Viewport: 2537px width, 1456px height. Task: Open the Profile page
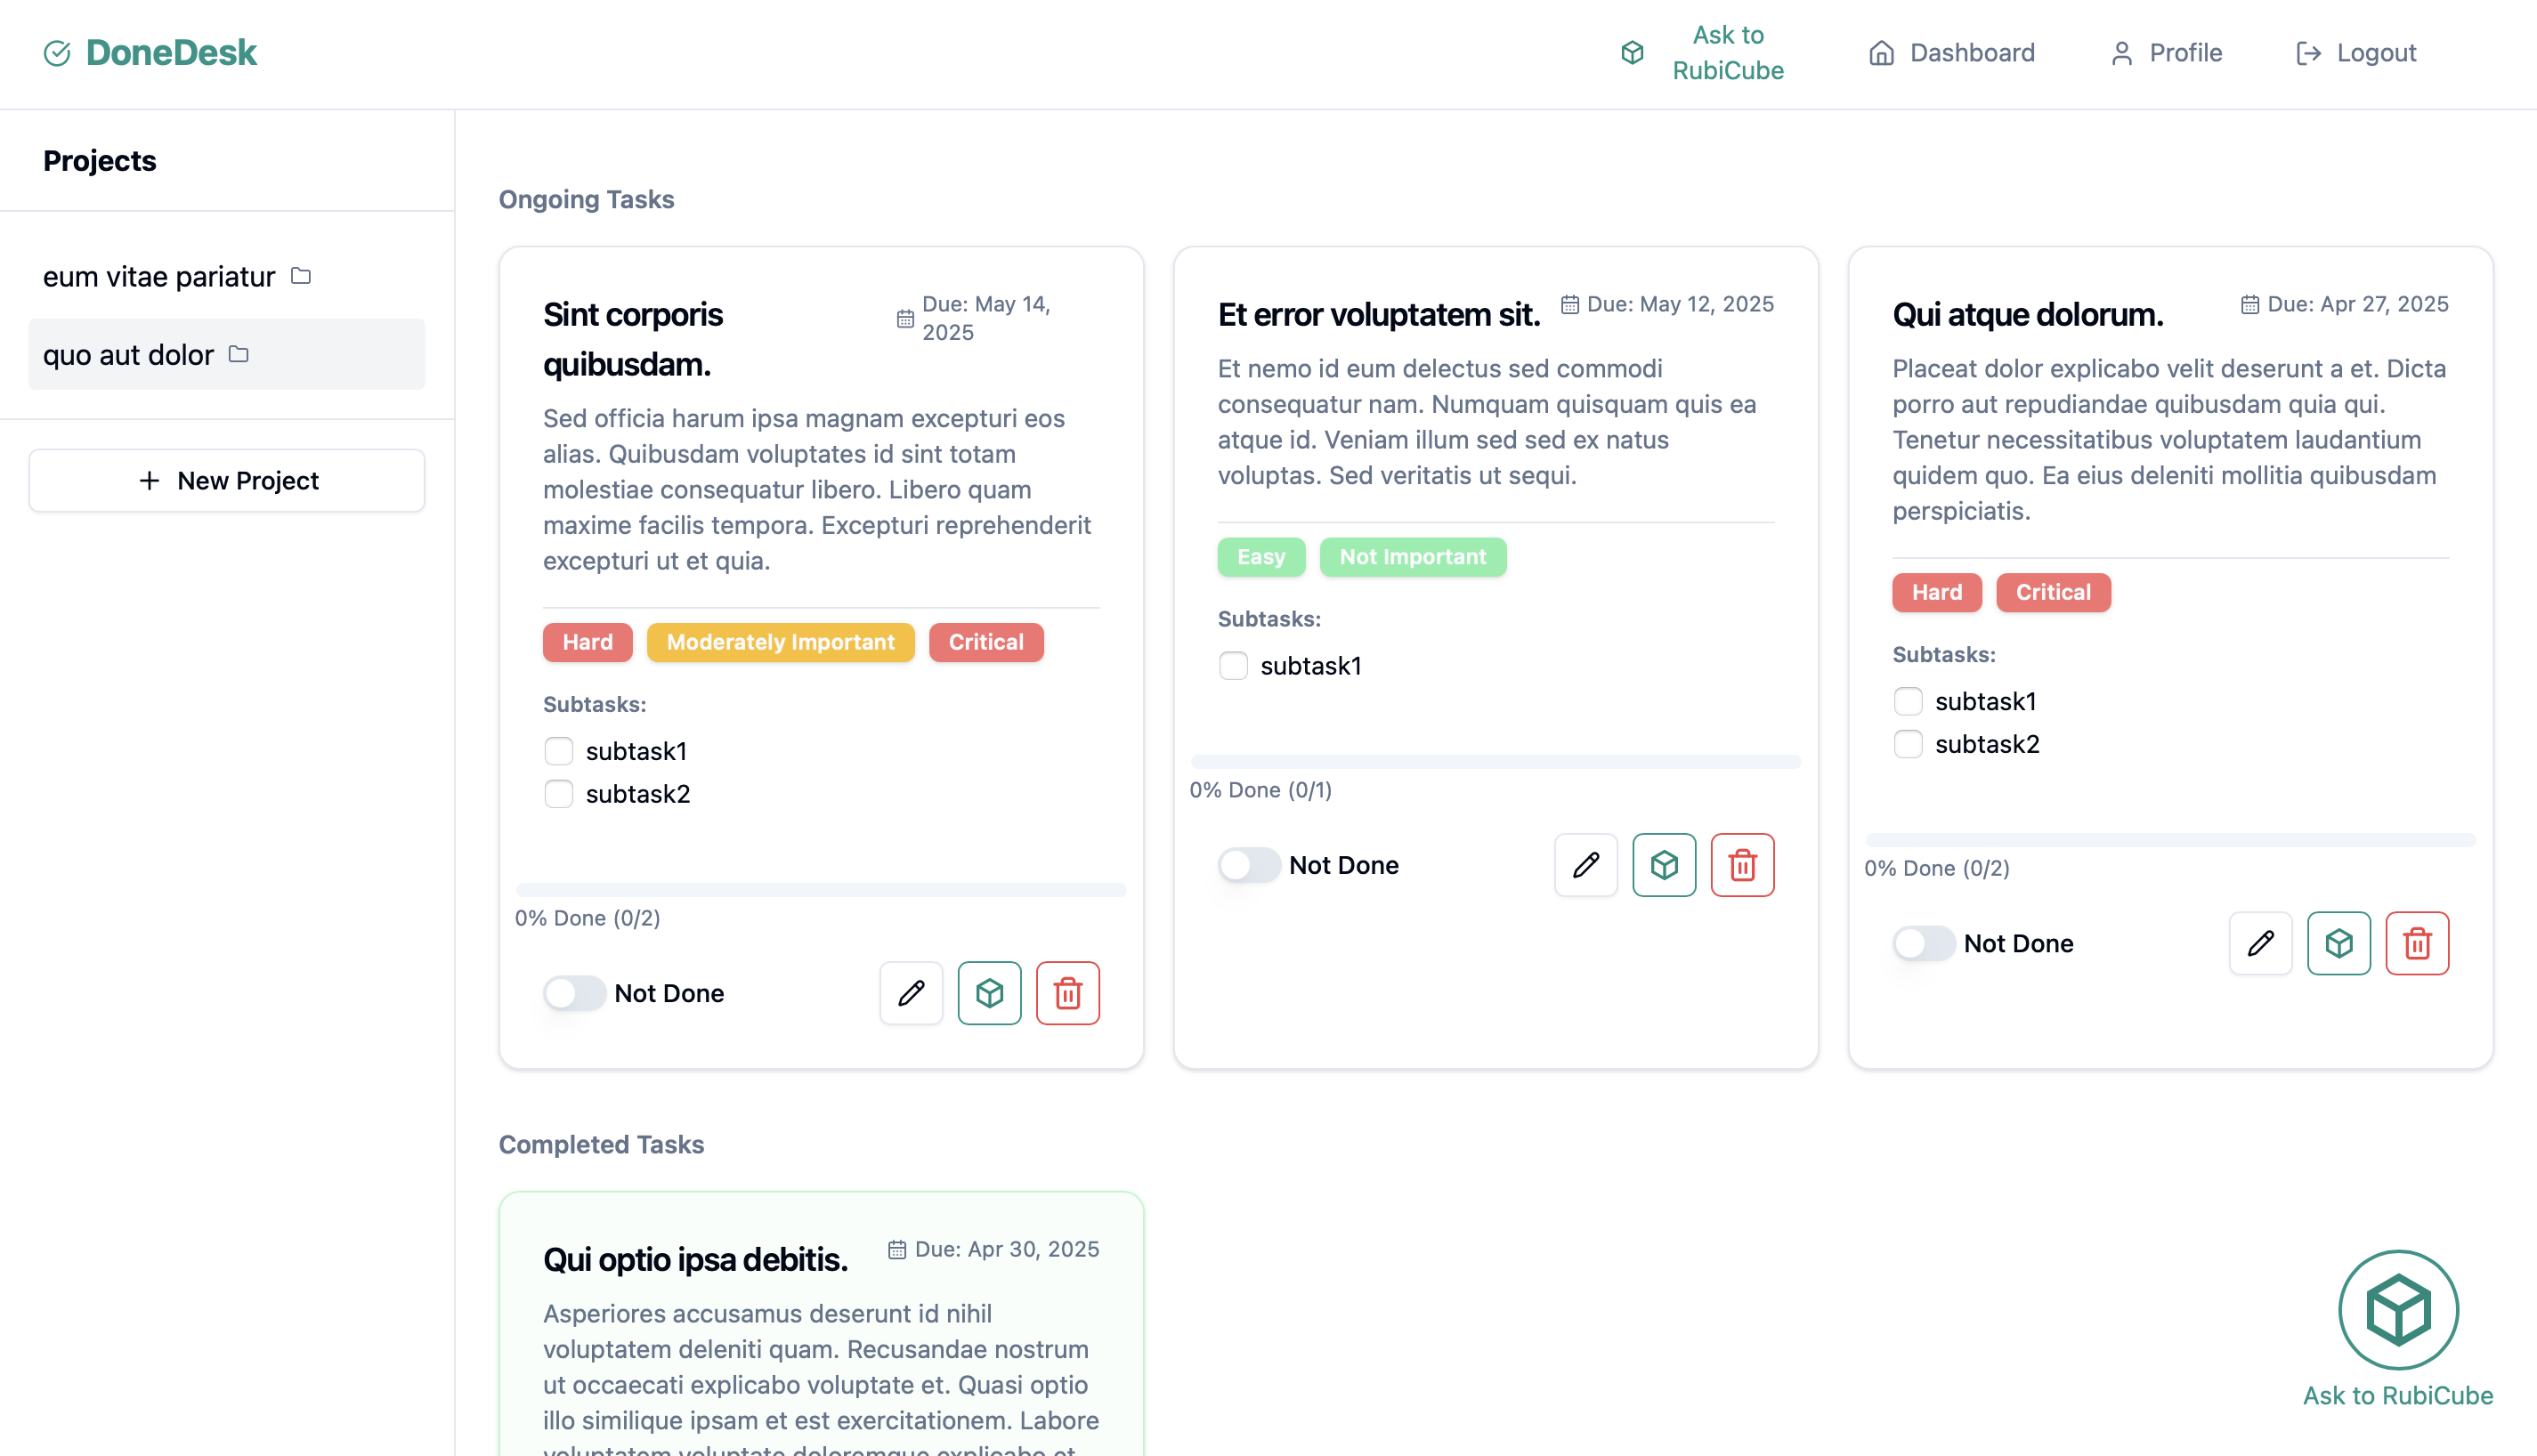pos(2165,53)
